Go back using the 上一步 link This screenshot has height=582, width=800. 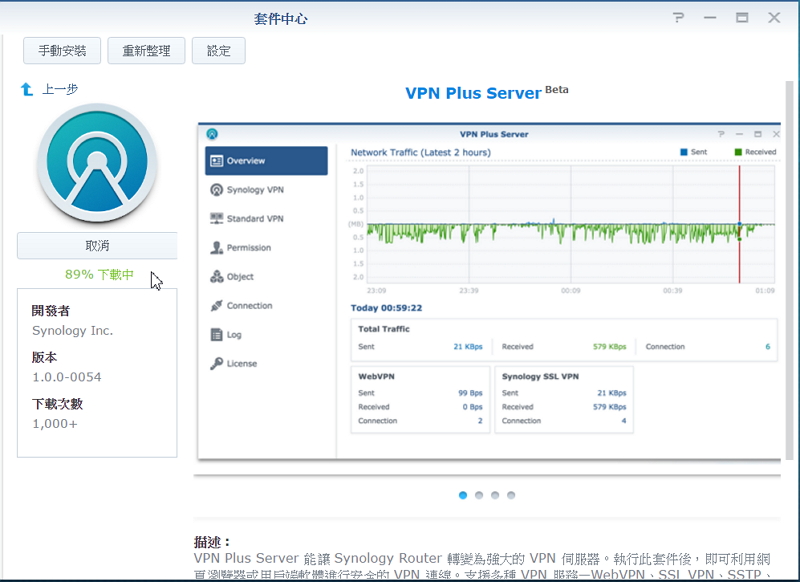pos(60,89)
